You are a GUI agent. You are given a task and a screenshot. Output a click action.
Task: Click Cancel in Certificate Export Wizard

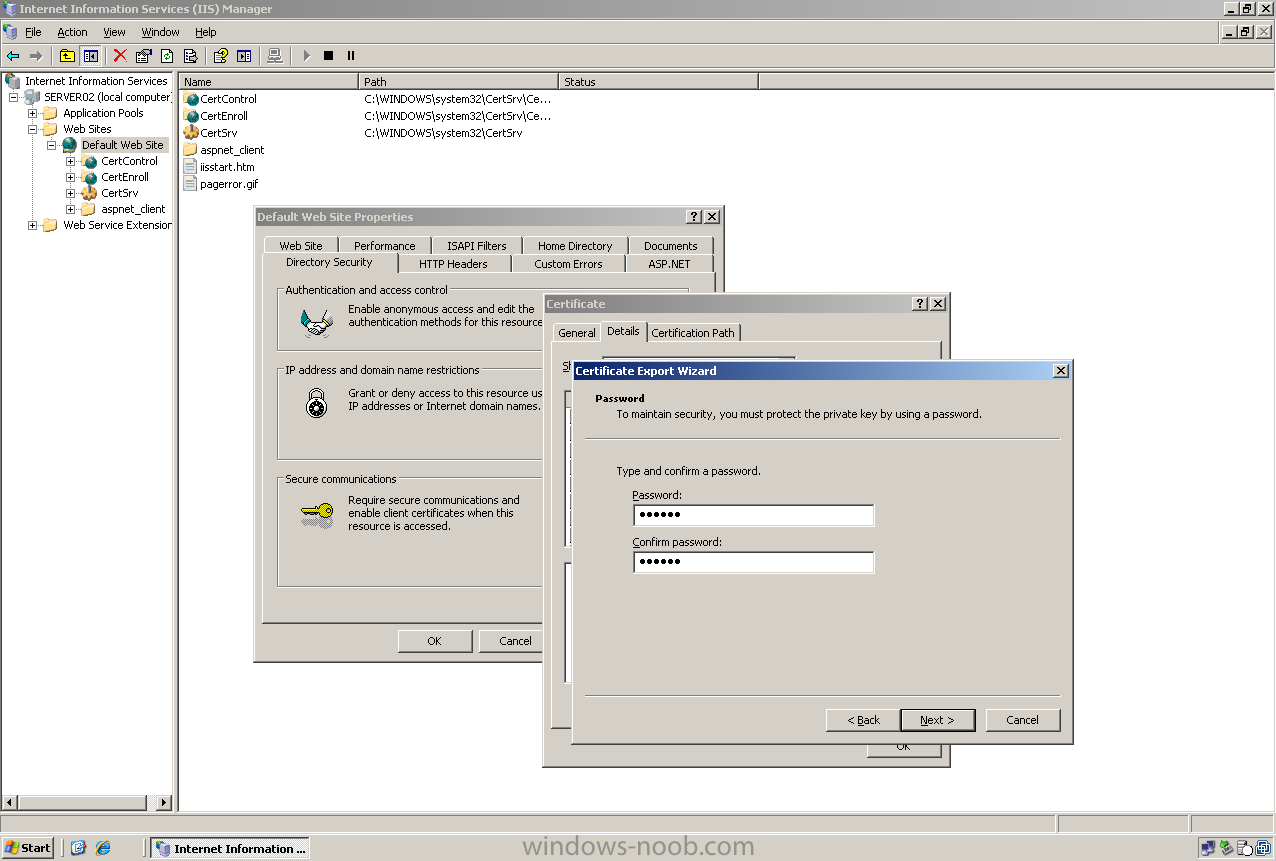(1022, 720)
